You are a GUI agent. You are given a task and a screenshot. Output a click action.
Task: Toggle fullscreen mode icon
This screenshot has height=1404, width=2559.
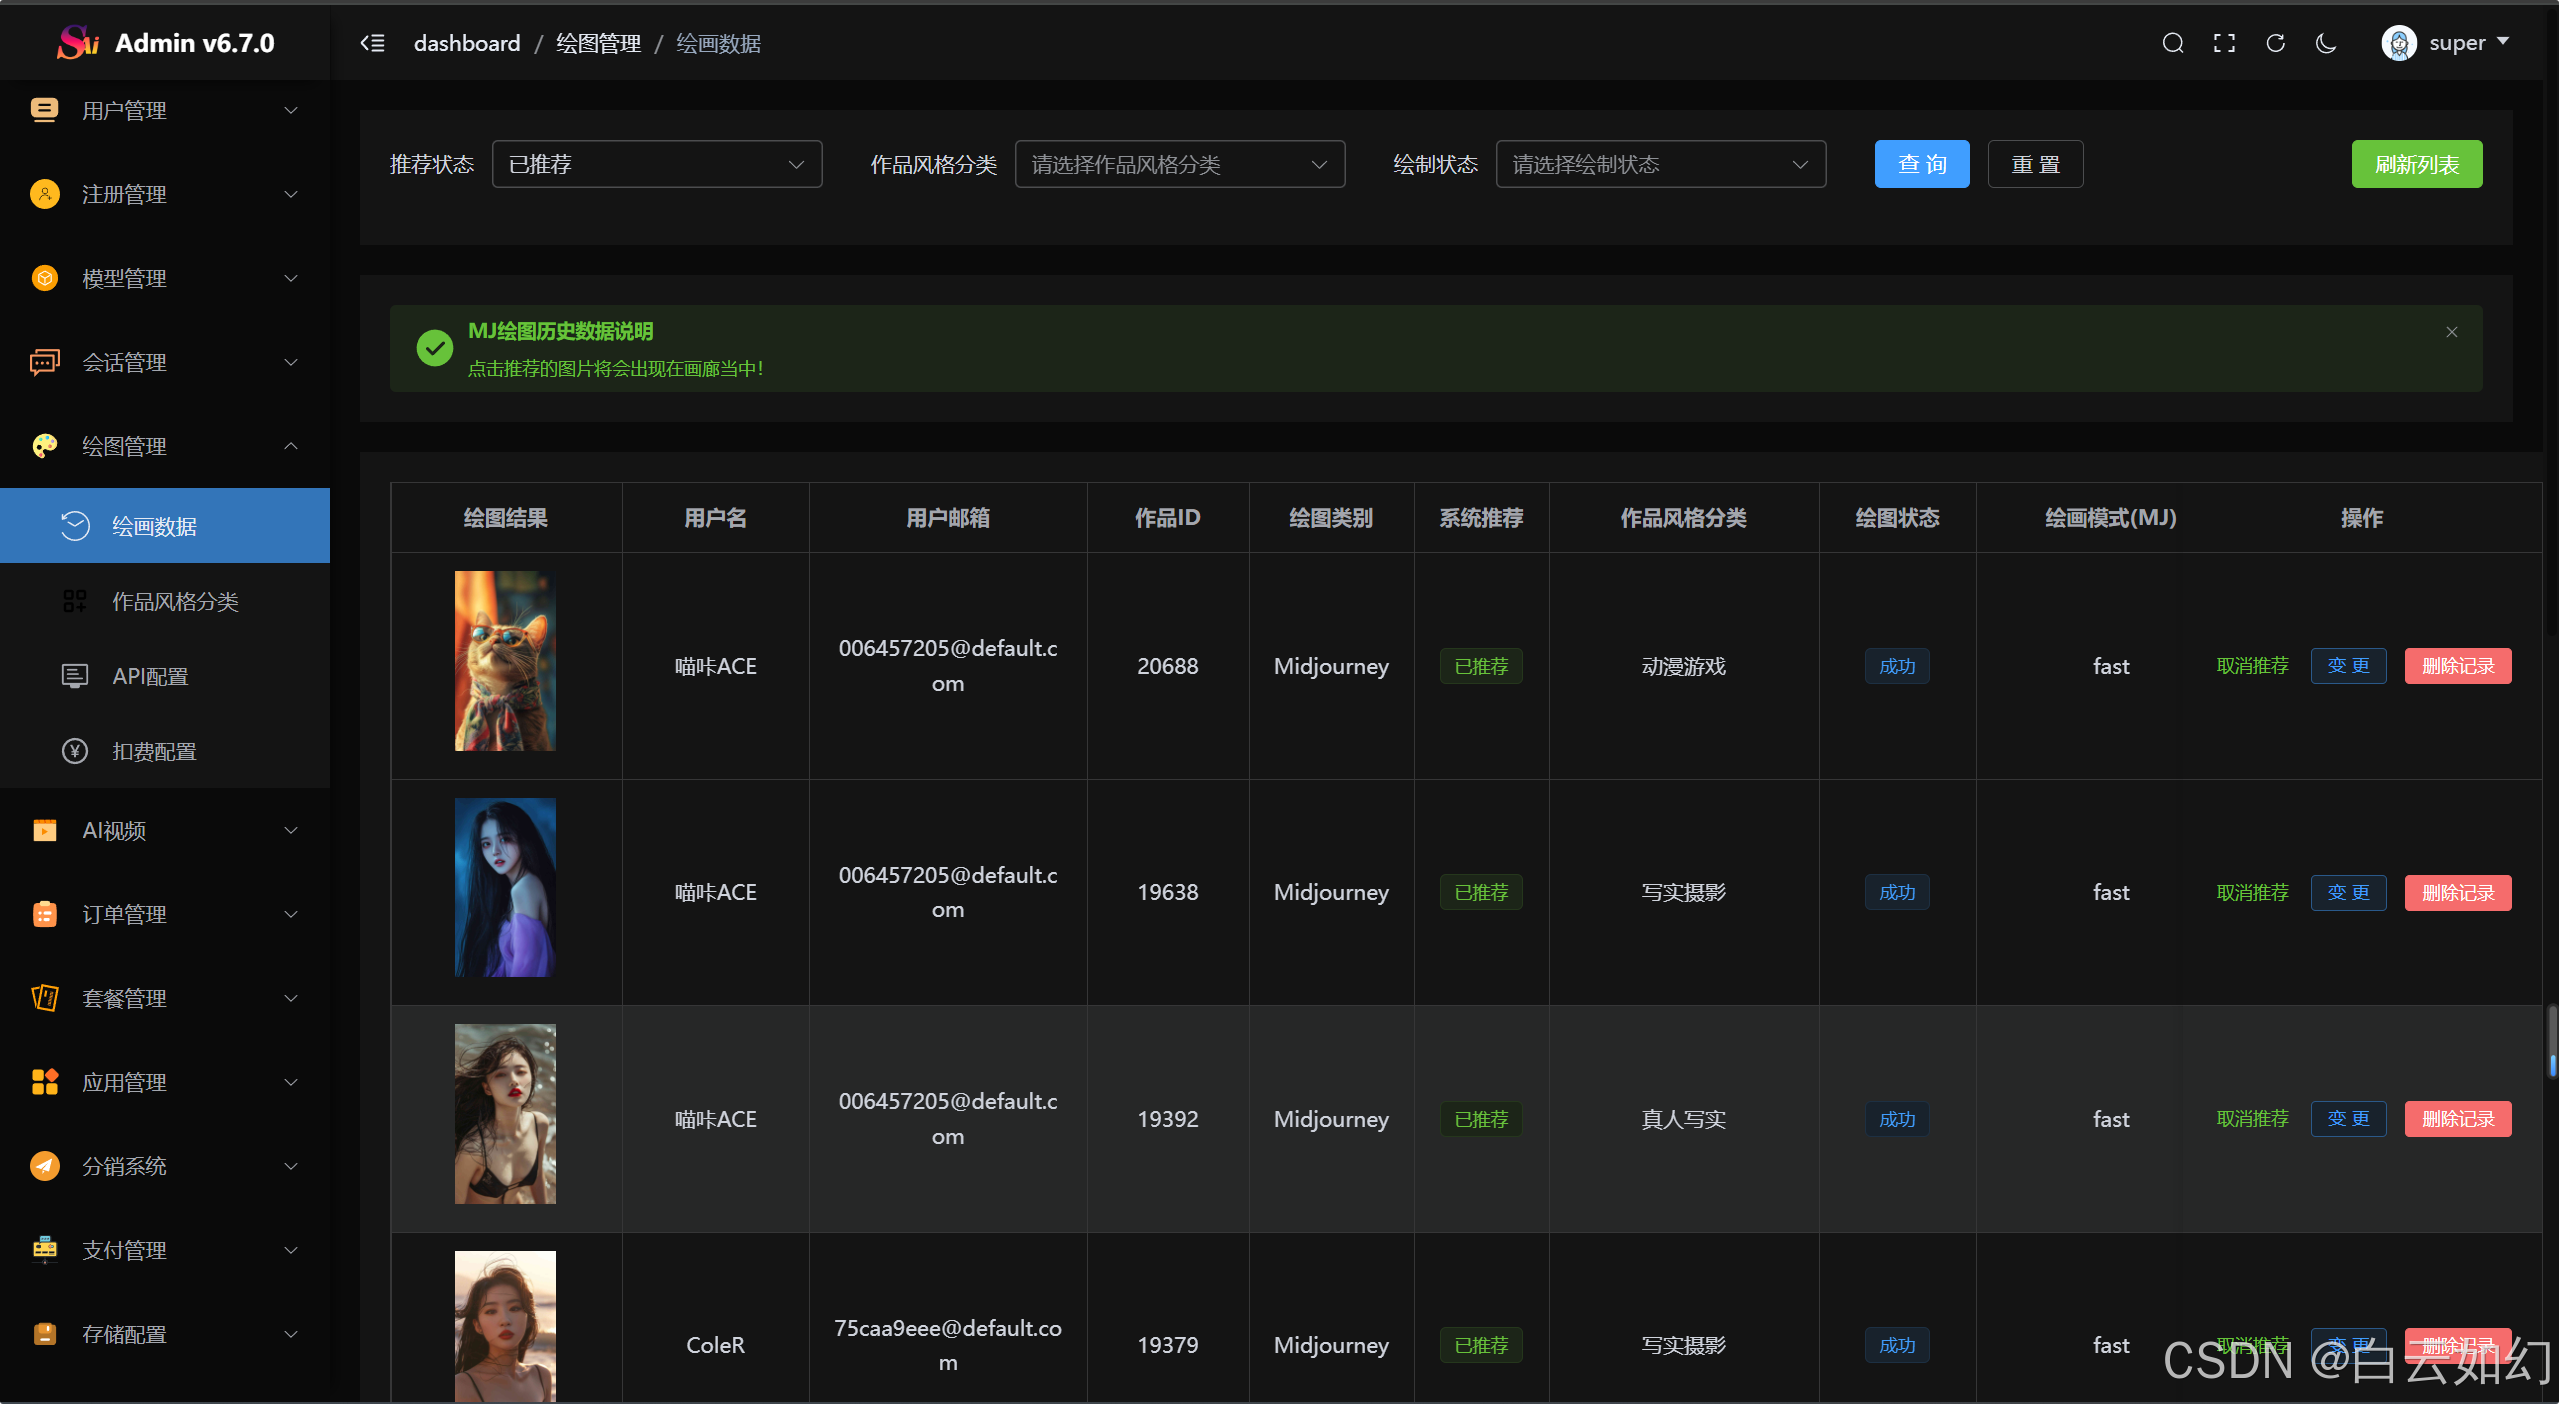point(2224,43)
